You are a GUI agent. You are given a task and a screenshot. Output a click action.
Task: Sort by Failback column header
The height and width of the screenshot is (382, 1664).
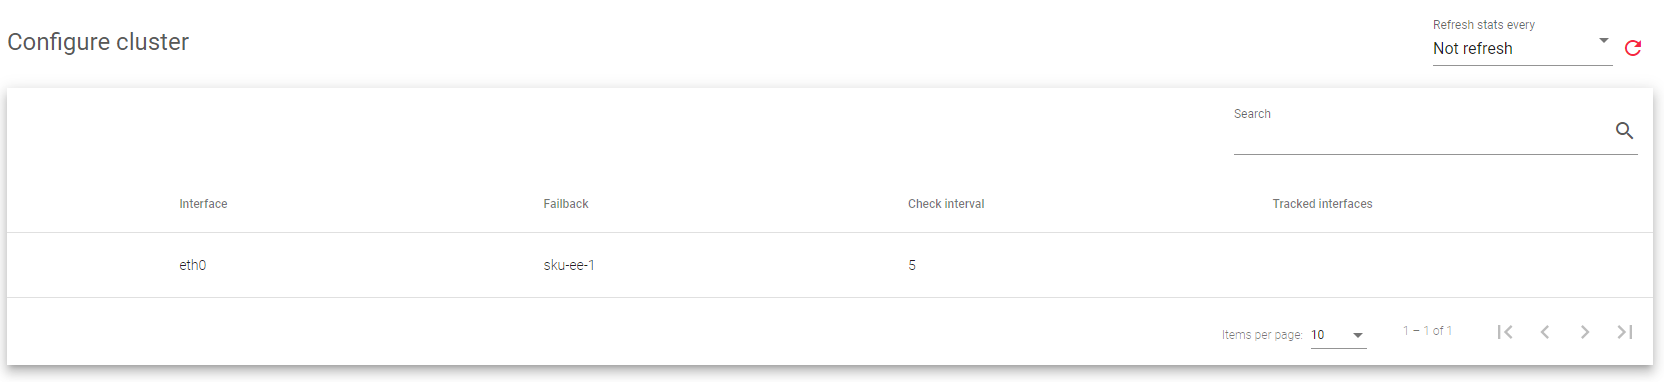[x=566, y=204]
